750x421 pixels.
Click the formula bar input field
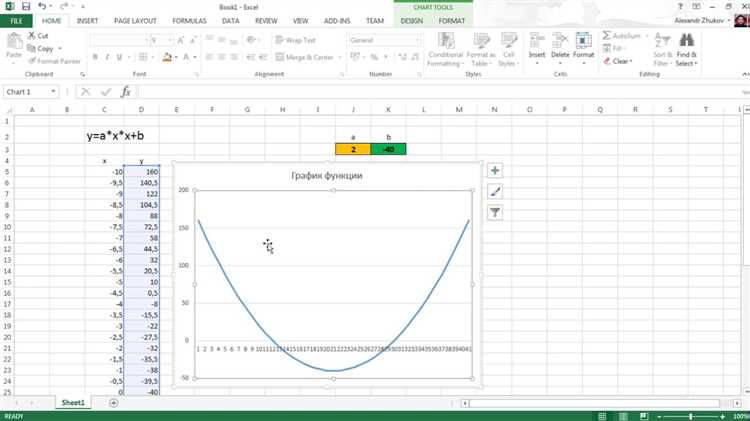(440, 91)
